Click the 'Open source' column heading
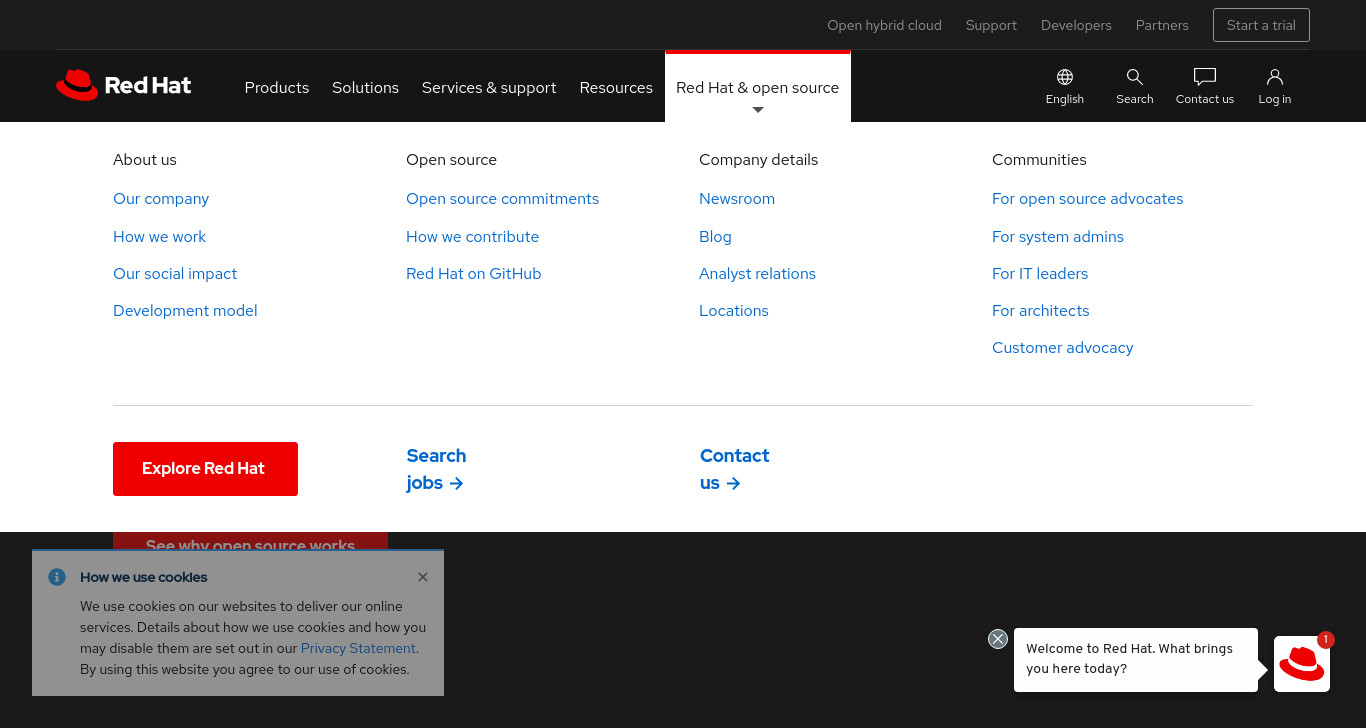The width and height of the screenshot is (1366, 728). (x=451, y=159)
